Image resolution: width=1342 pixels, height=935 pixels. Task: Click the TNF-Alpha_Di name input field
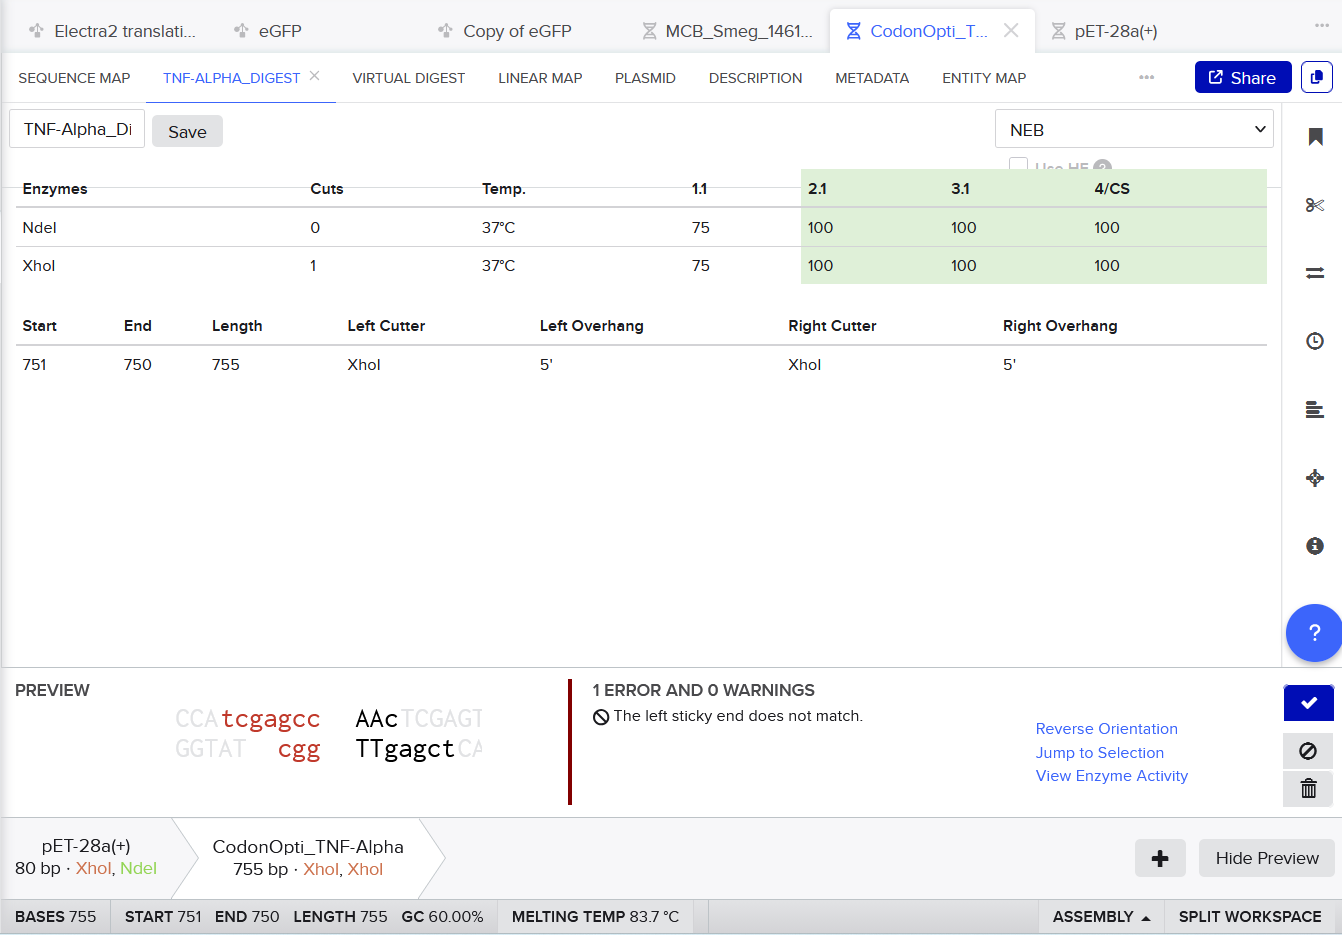(77, 129)
